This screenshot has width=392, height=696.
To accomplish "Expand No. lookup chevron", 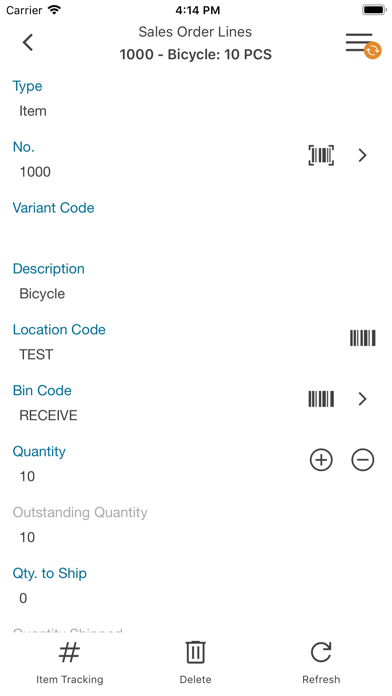I will [363, 155].
